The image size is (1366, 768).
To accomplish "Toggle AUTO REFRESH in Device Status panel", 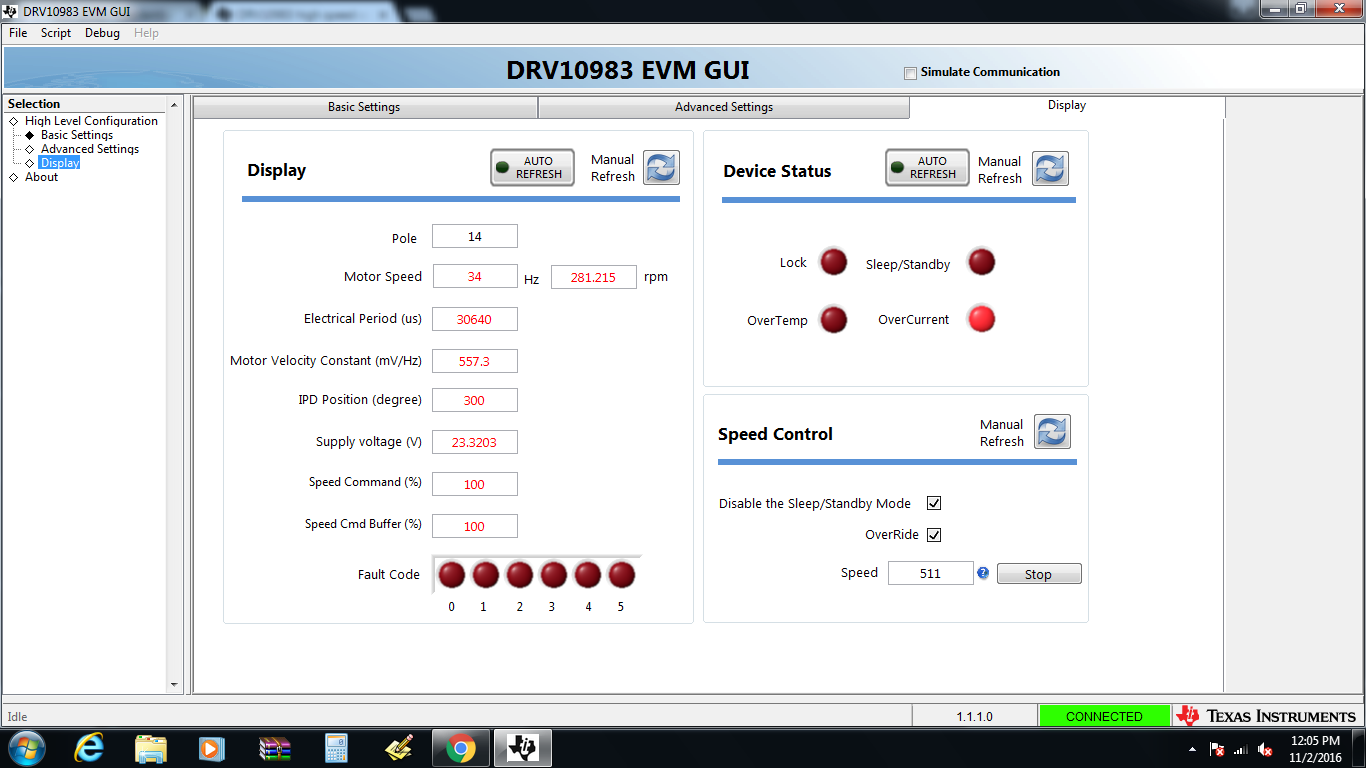I will point(927,167).
